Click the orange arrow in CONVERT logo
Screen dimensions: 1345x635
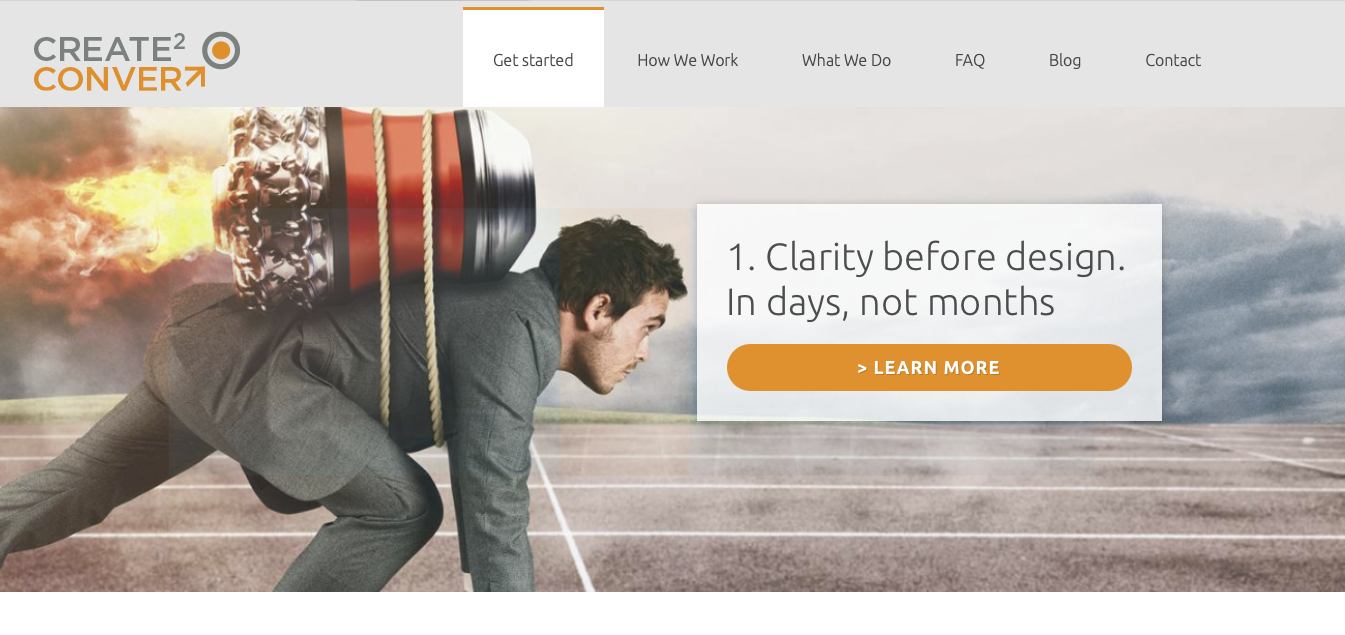[194, 78]
